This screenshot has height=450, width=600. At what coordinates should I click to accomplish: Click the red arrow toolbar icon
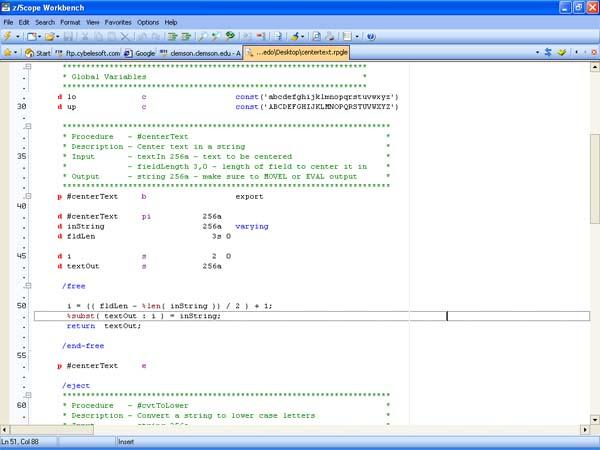[261, 36]
